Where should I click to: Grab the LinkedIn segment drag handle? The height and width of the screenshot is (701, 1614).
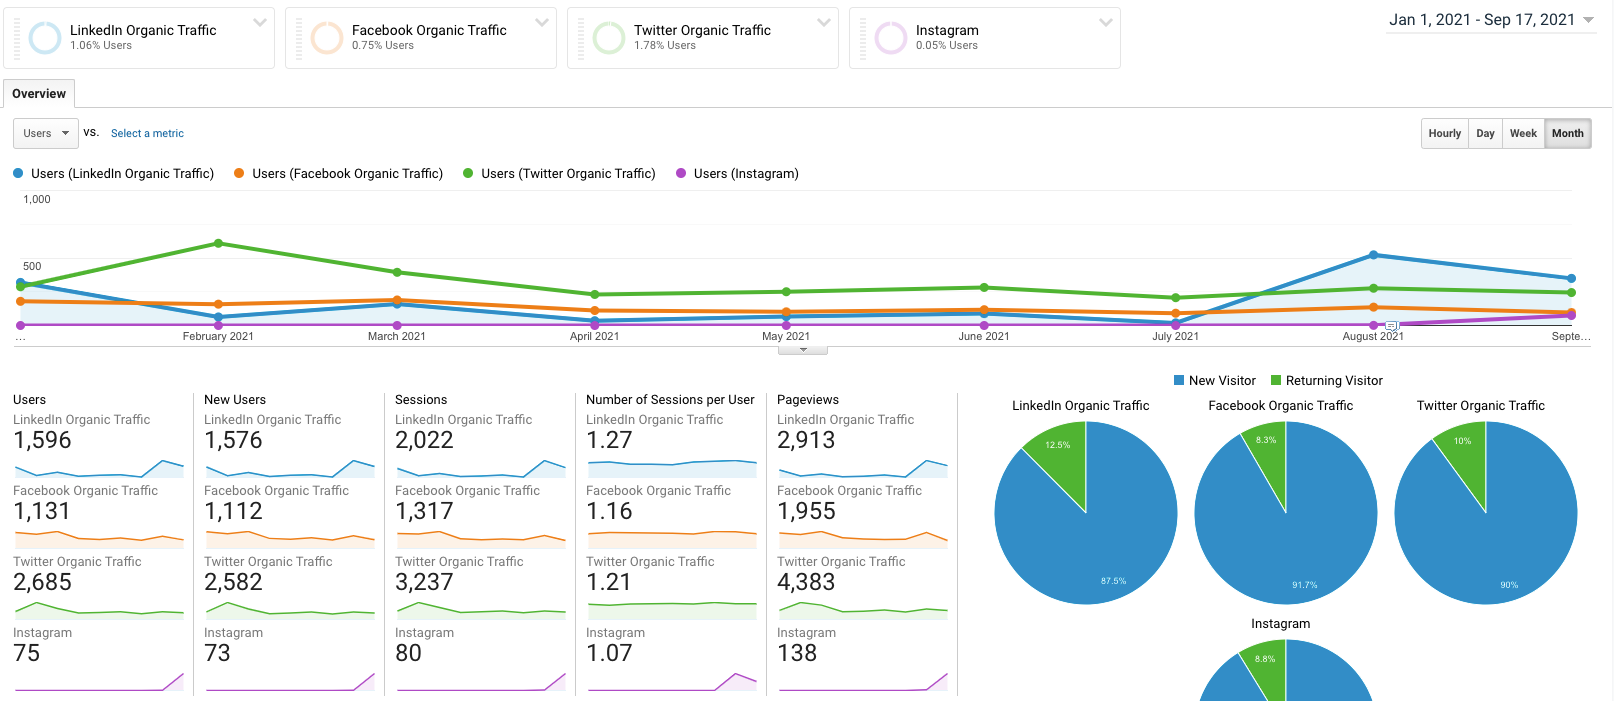click(x=17, y=38)
